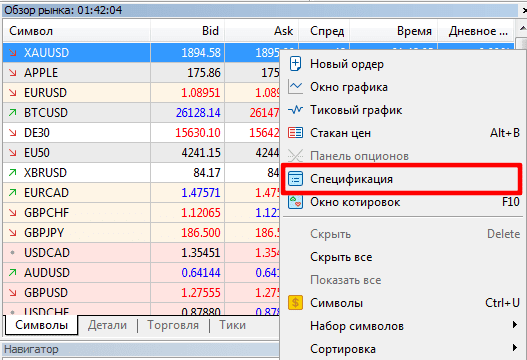Click the XBRUSD bid value 84.17
This screenshot has width=527, height=360.
(207, 173)
